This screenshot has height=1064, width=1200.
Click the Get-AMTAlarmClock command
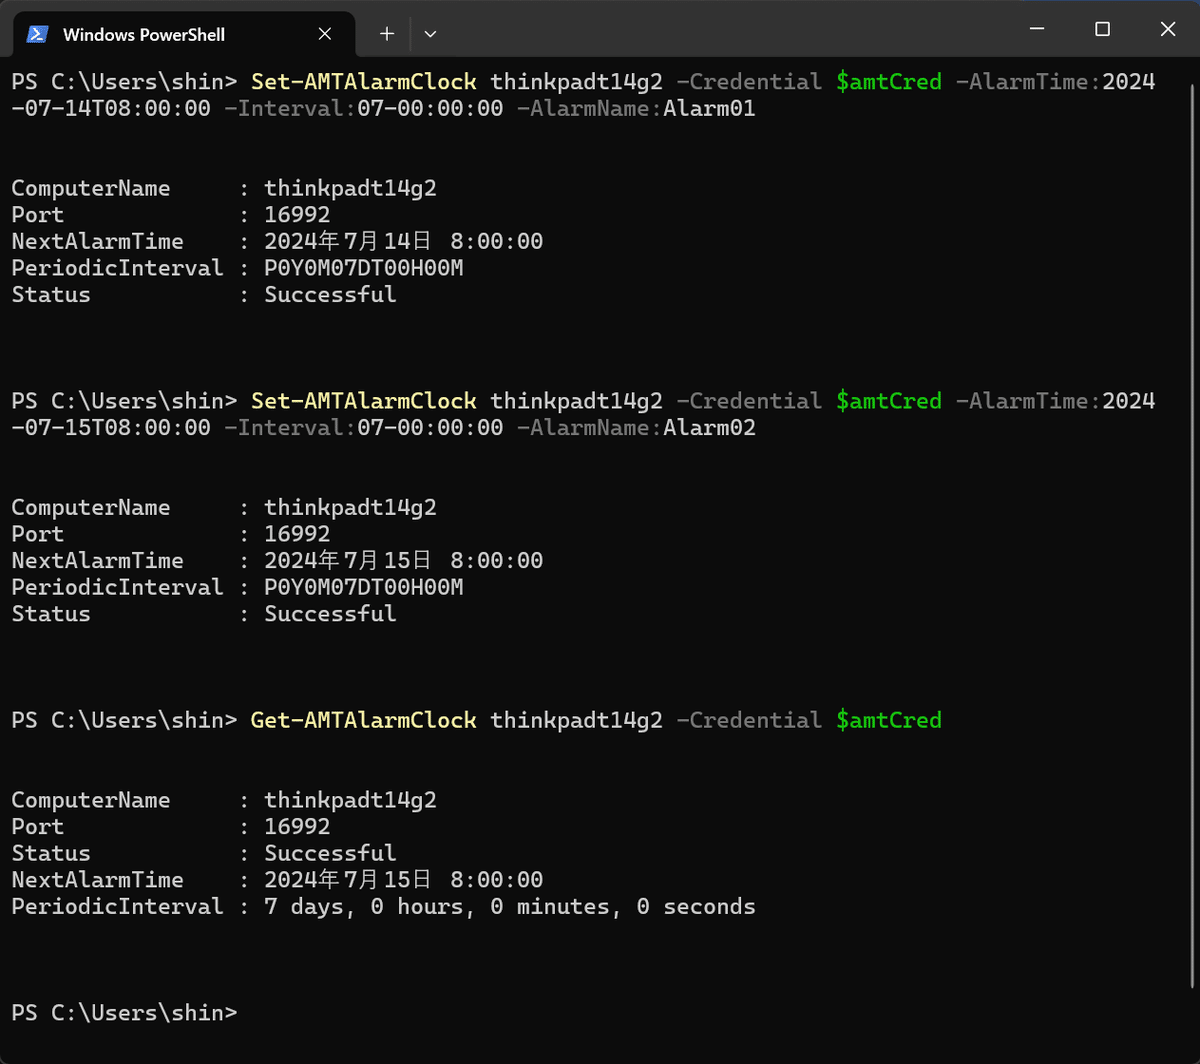[363, 720]
